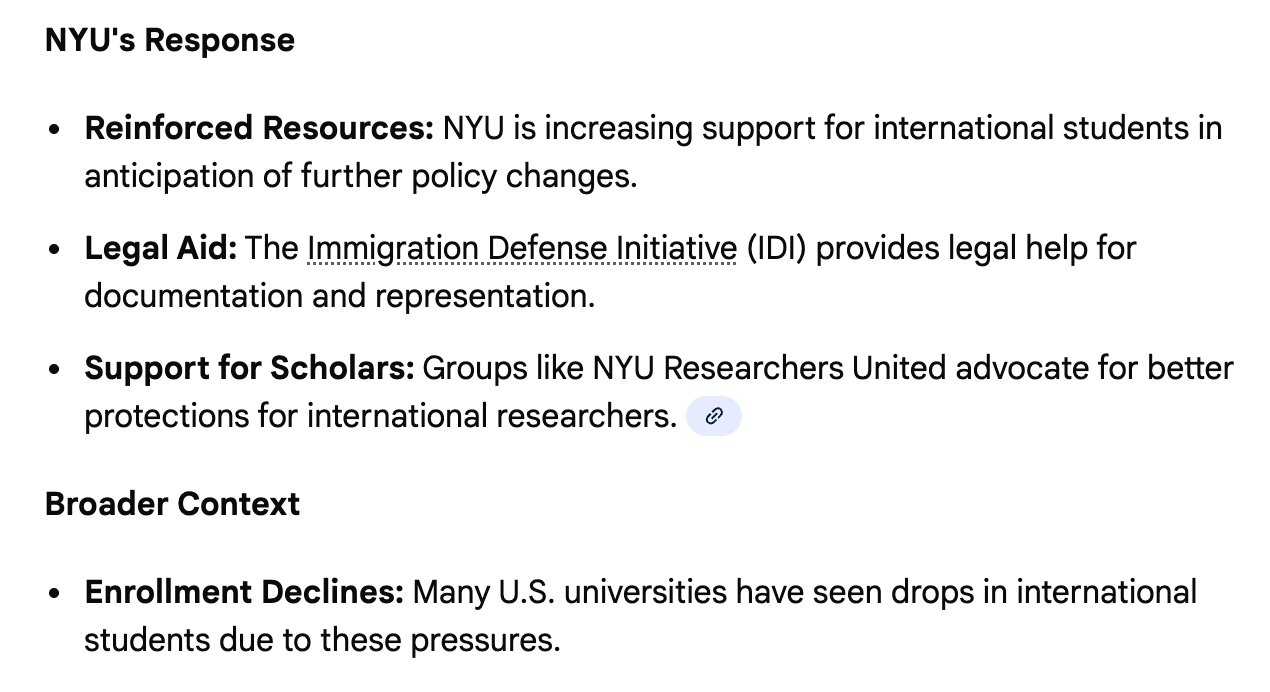Select the bold Legal Aid label
Screen dimensions: 1270x692
pyautogui.click(x=161, y=248)
